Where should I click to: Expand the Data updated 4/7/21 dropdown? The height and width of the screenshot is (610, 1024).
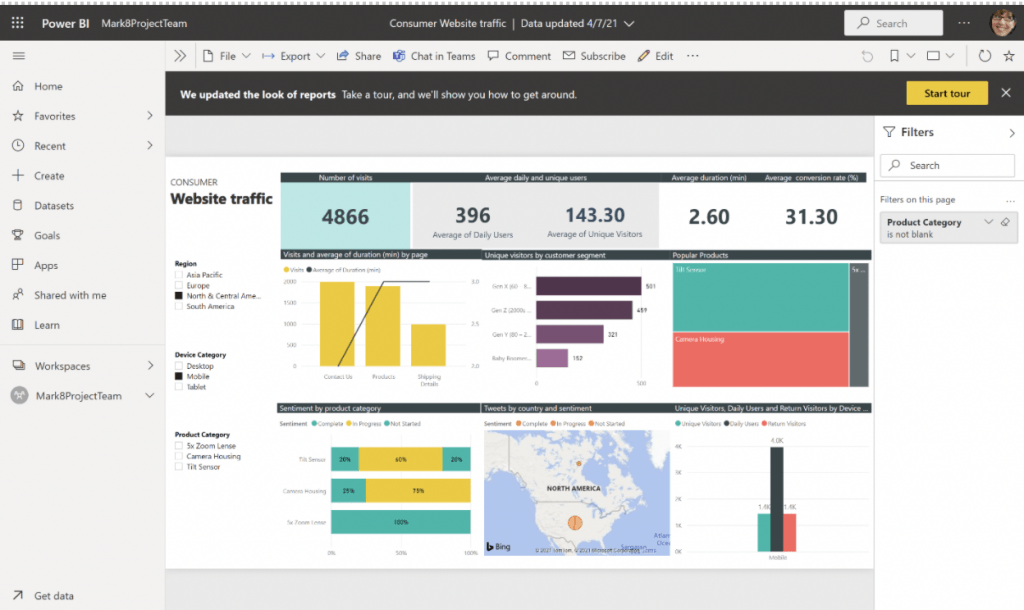pyautogui.click(x=629, y=24)
